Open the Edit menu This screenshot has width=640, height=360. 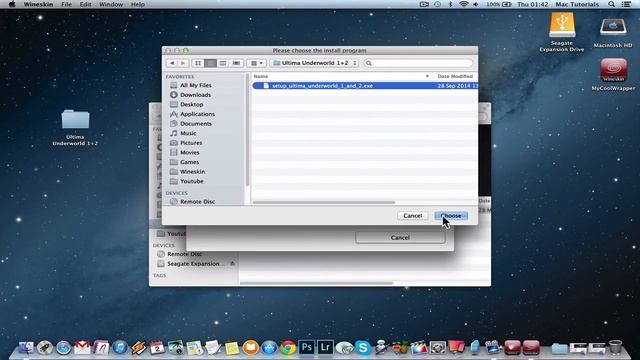[x=85, y=4]
